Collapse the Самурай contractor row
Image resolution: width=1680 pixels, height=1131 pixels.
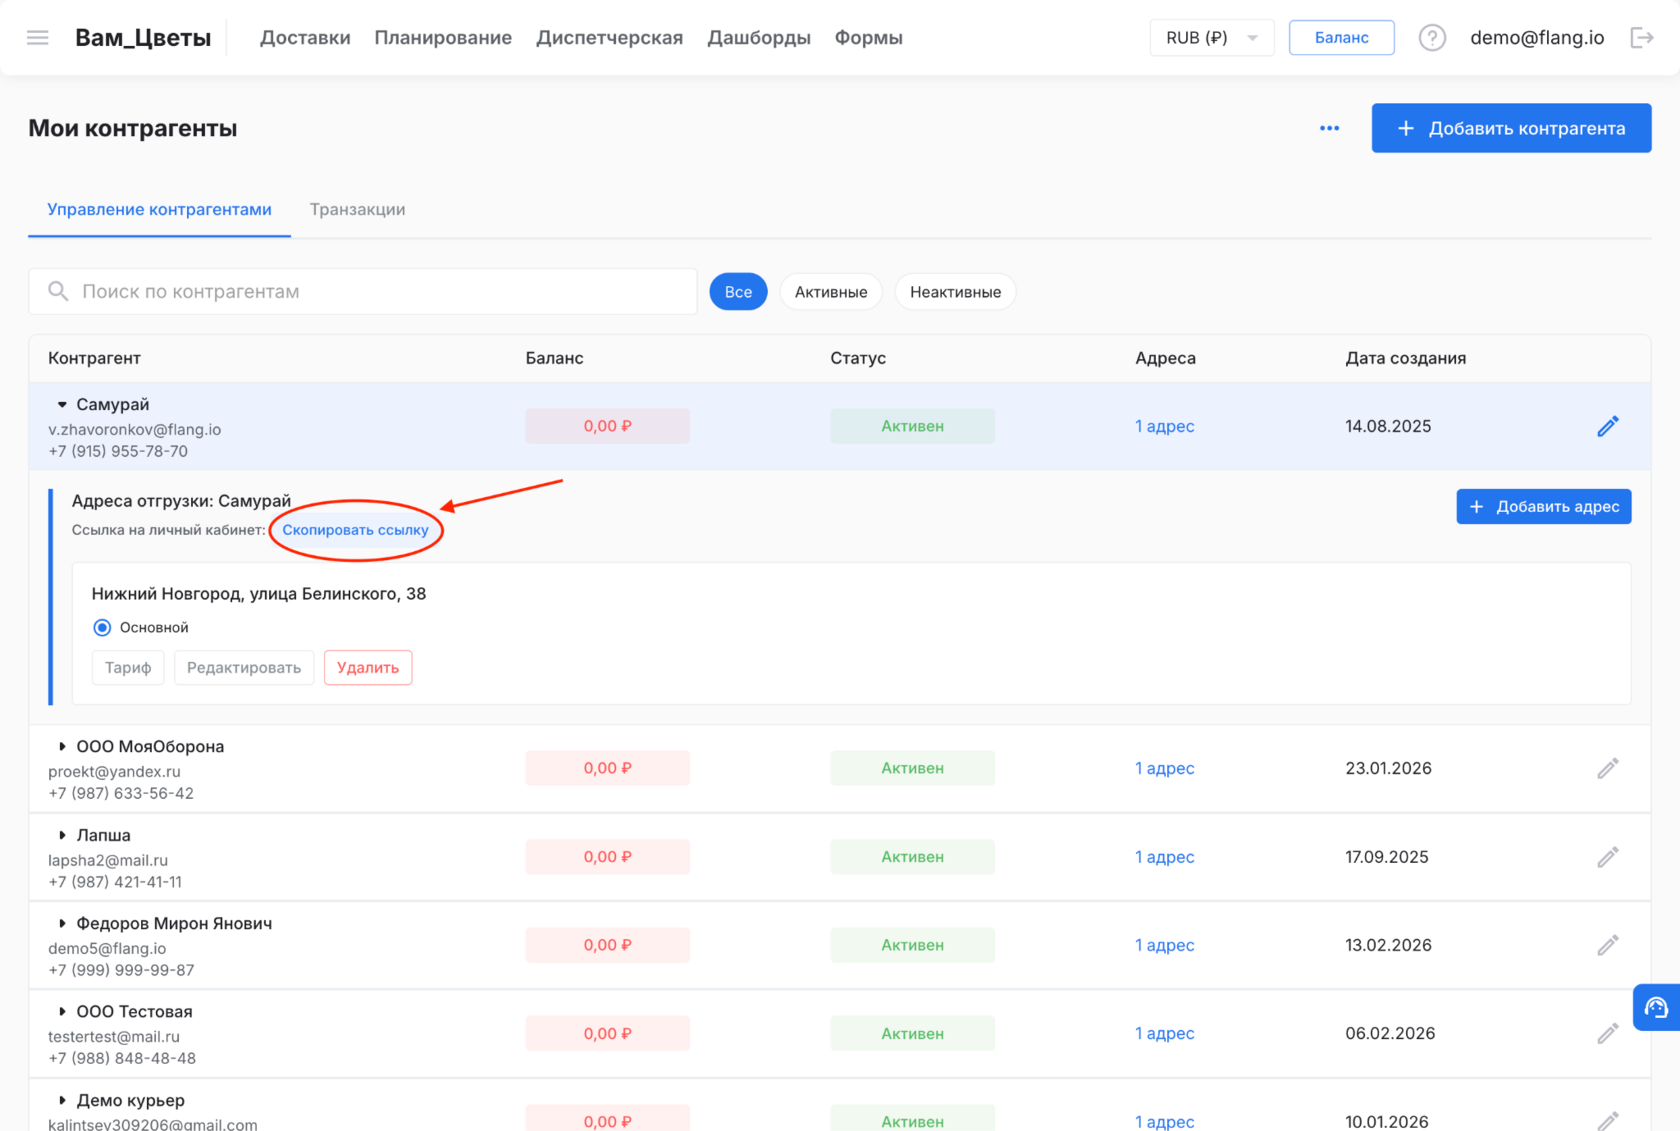(62, 404)
